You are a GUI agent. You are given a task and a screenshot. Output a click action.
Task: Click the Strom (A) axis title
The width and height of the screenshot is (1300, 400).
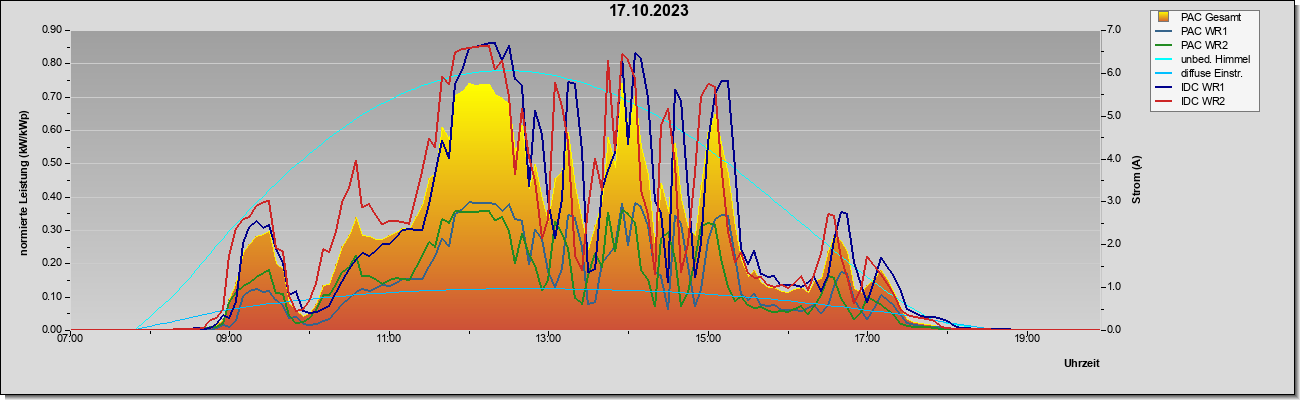[x=1137, y=180]
